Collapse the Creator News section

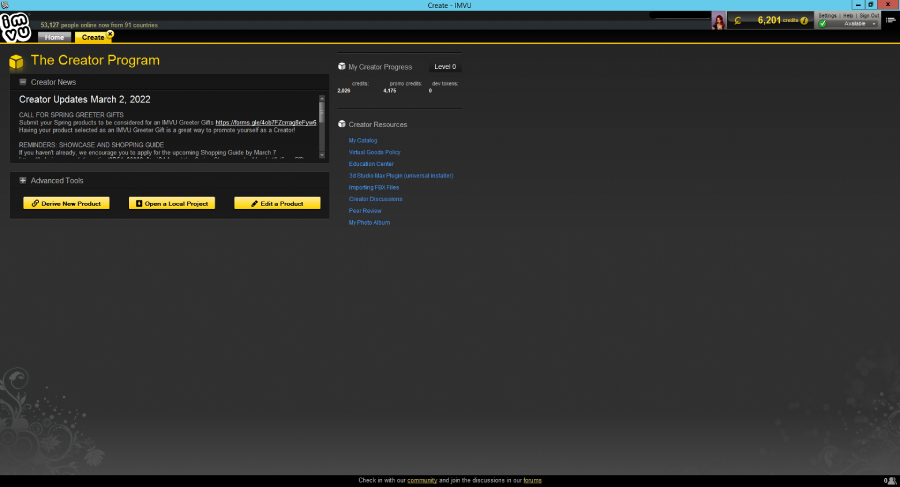(23, 82)
